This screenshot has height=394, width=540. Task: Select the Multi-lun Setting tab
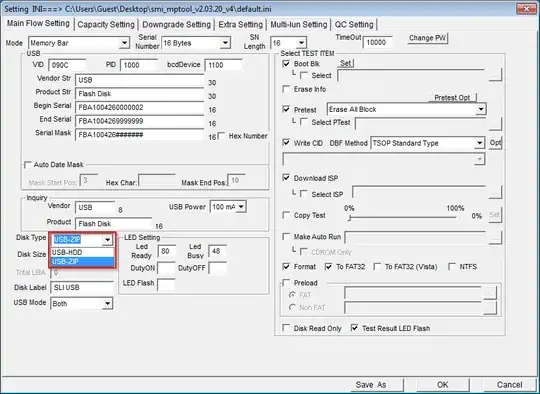click(x=299, y=24)
